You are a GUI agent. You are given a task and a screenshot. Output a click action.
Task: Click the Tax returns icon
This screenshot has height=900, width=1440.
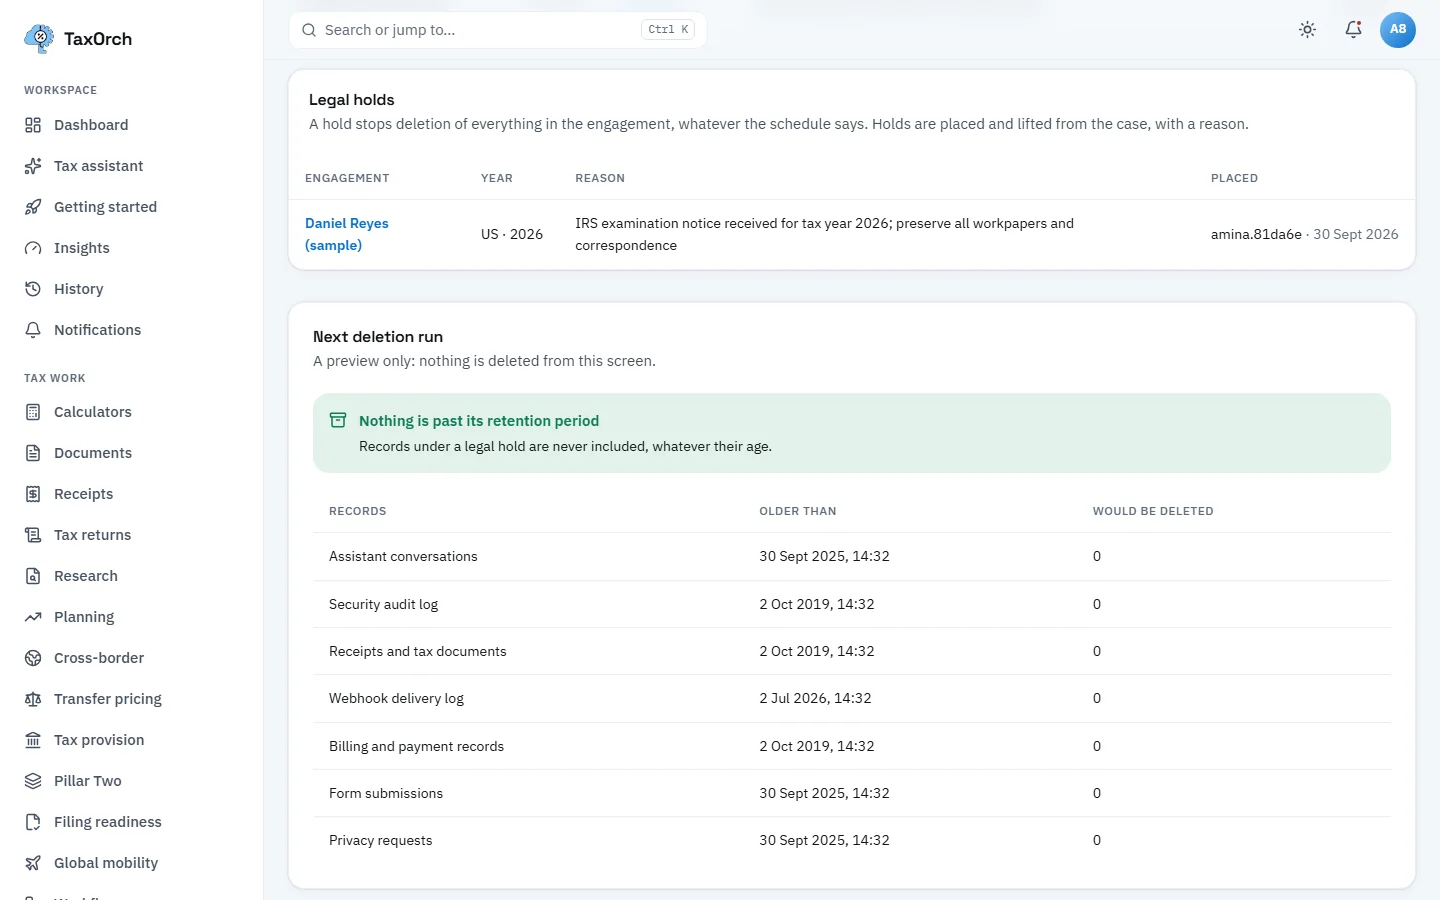pos(33,535)
